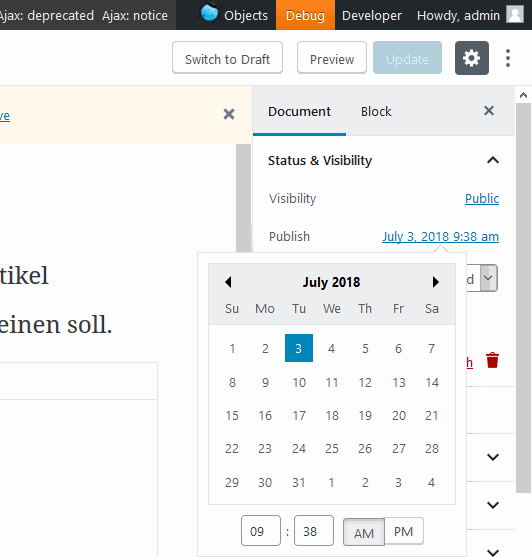Click the minutes field showing 38
The width and height of the screenshot is (532, 557).
tap(314, 531)
